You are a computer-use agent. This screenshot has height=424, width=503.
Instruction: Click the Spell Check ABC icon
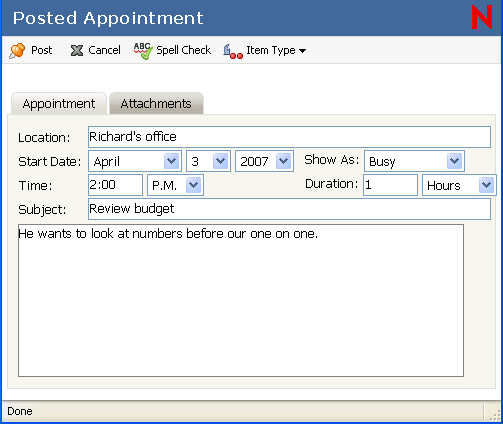click(143, 51)
